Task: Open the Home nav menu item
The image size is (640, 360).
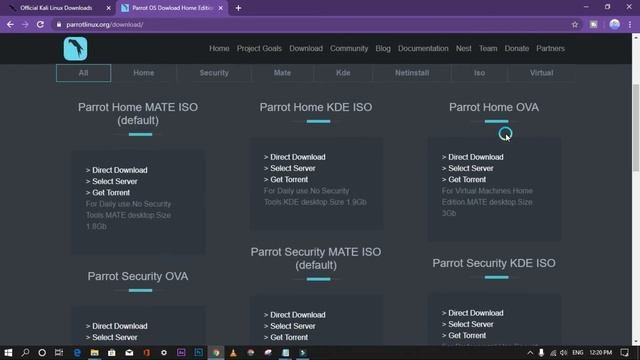Action: click(x=219, y=48)
